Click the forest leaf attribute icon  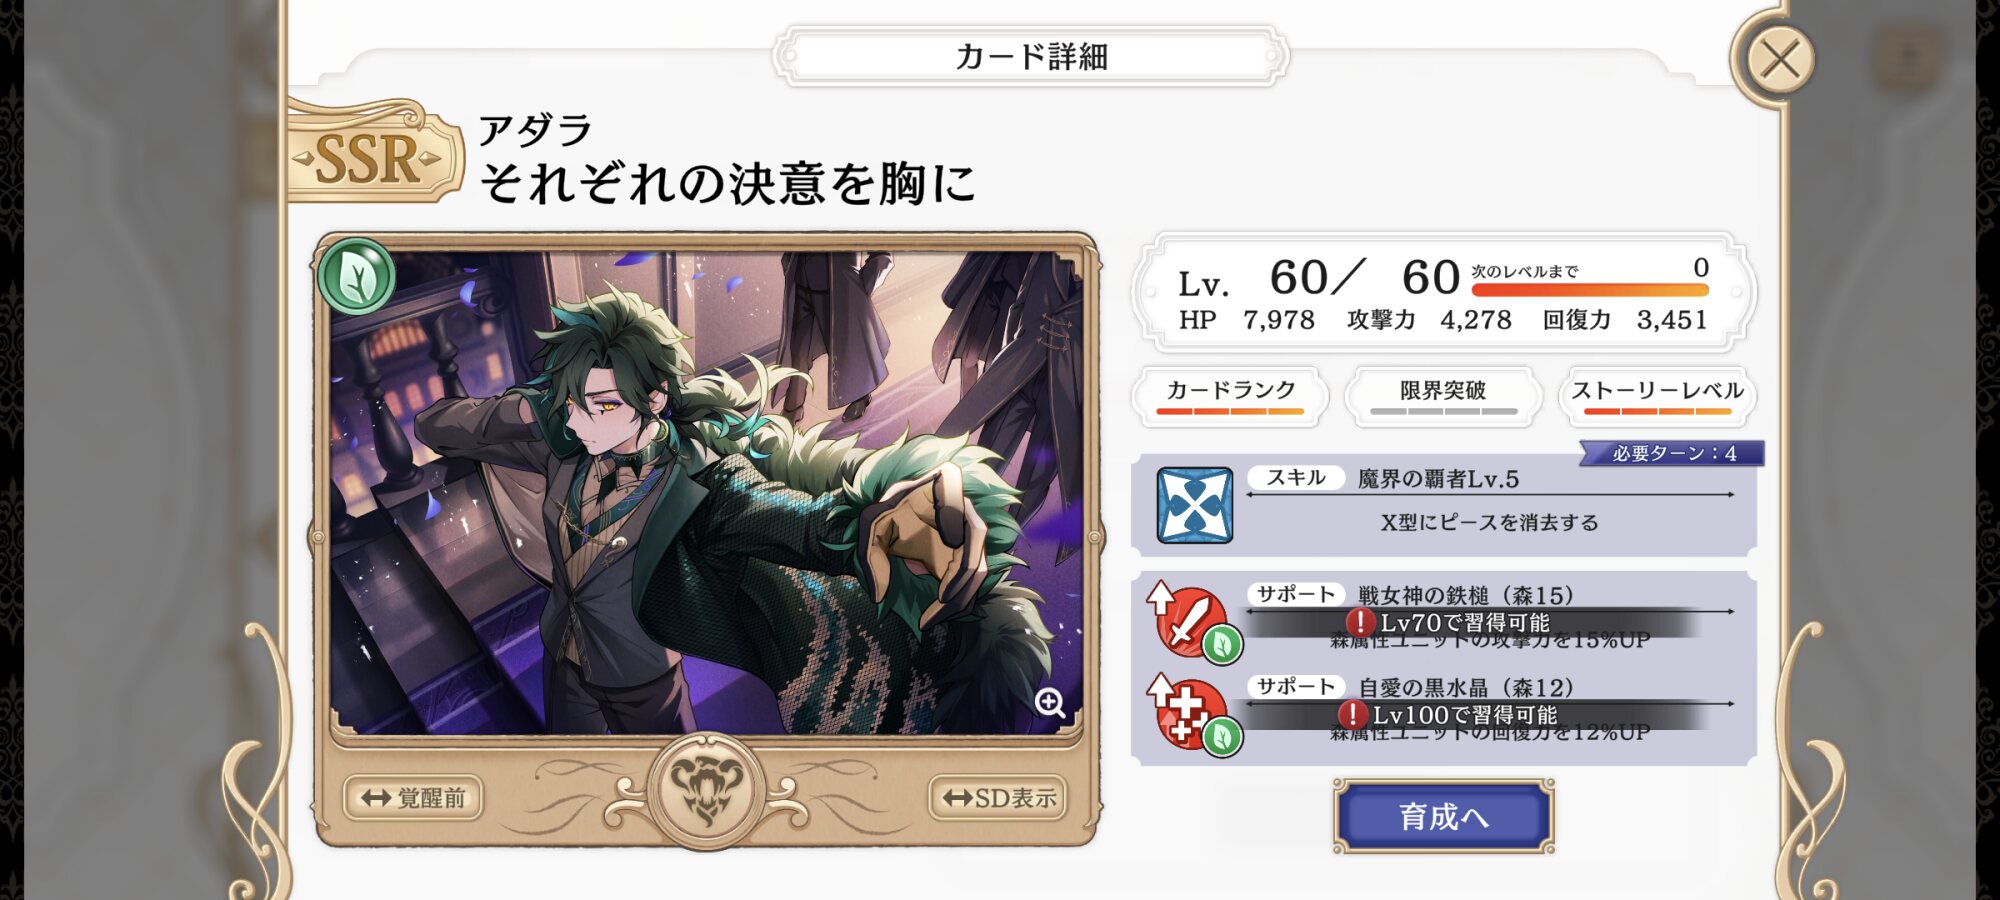(356, 276)
